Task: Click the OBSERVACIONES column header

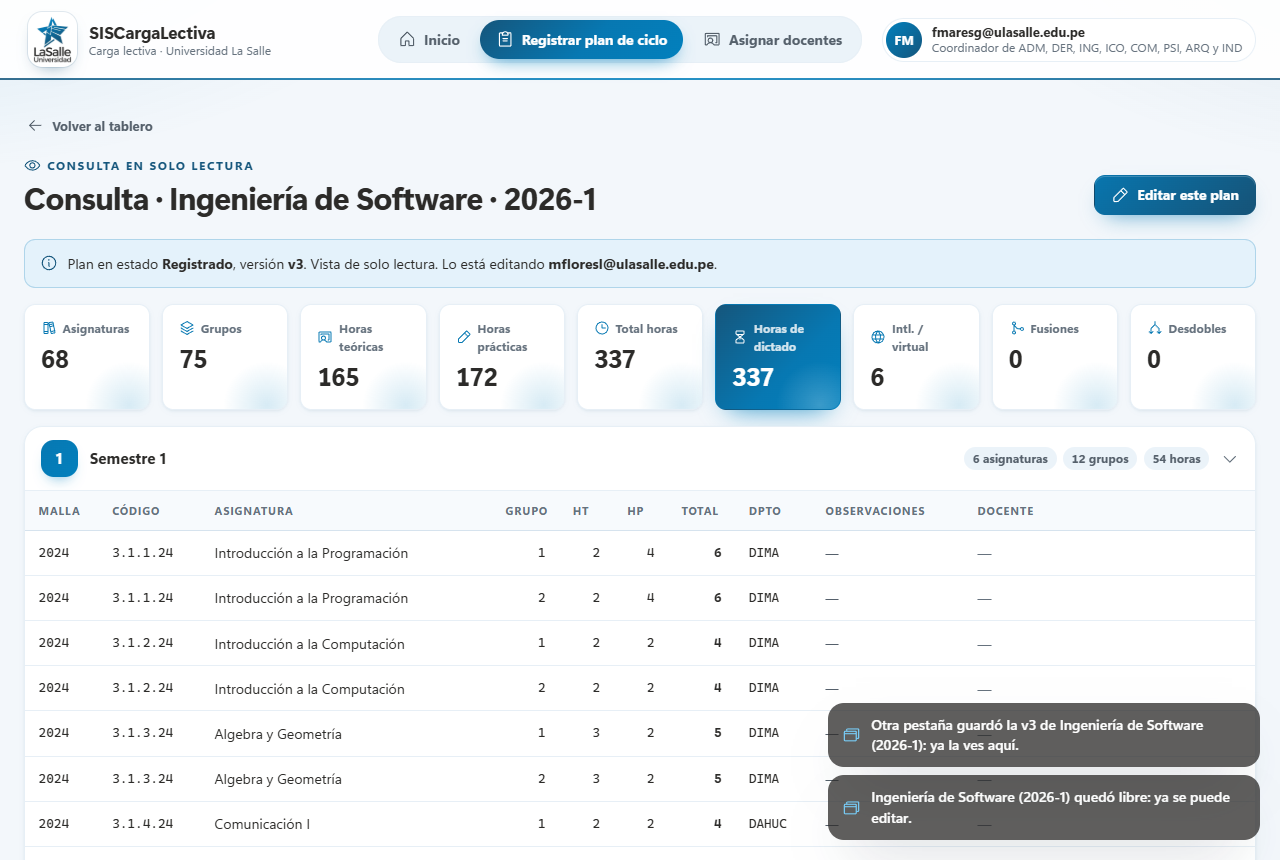Action: [875, 511]
